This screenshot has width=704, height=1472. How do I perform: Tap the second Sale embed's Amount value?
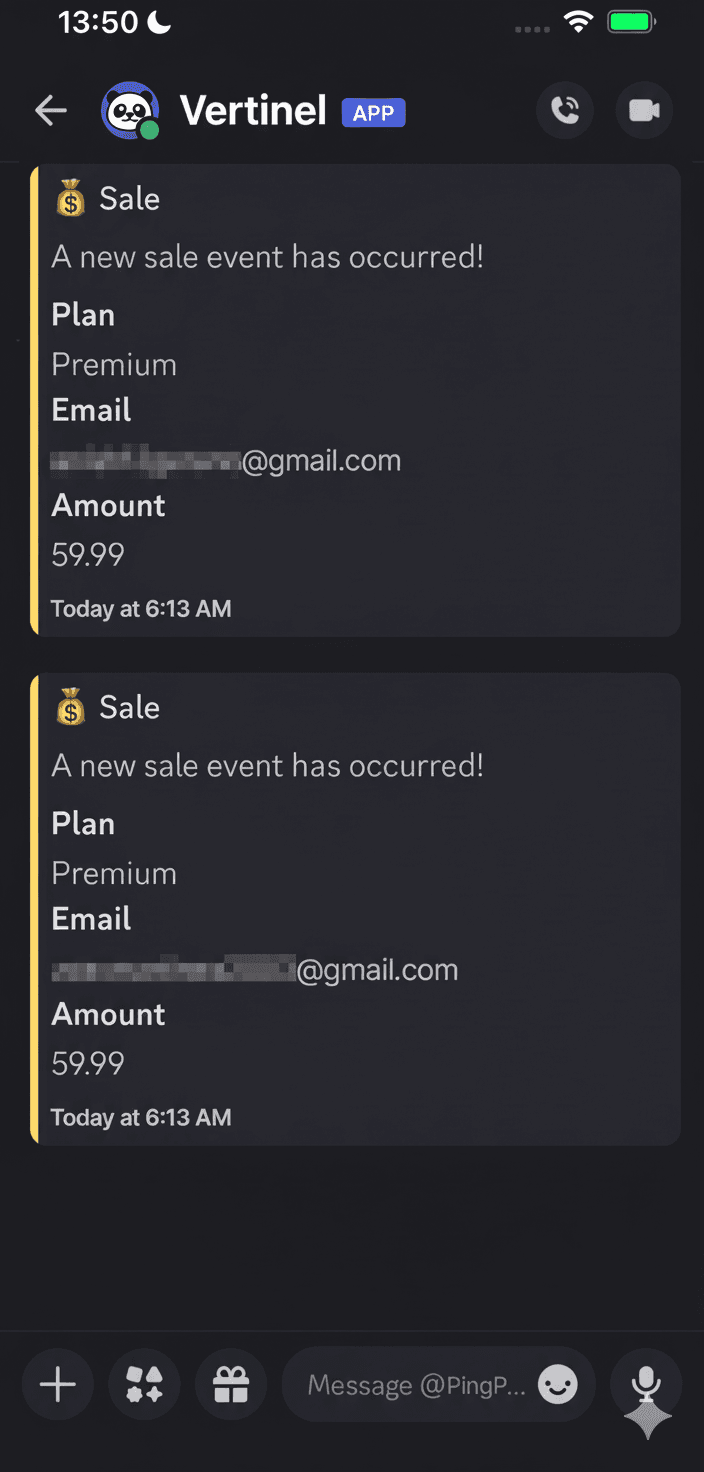click(88, 1063)
